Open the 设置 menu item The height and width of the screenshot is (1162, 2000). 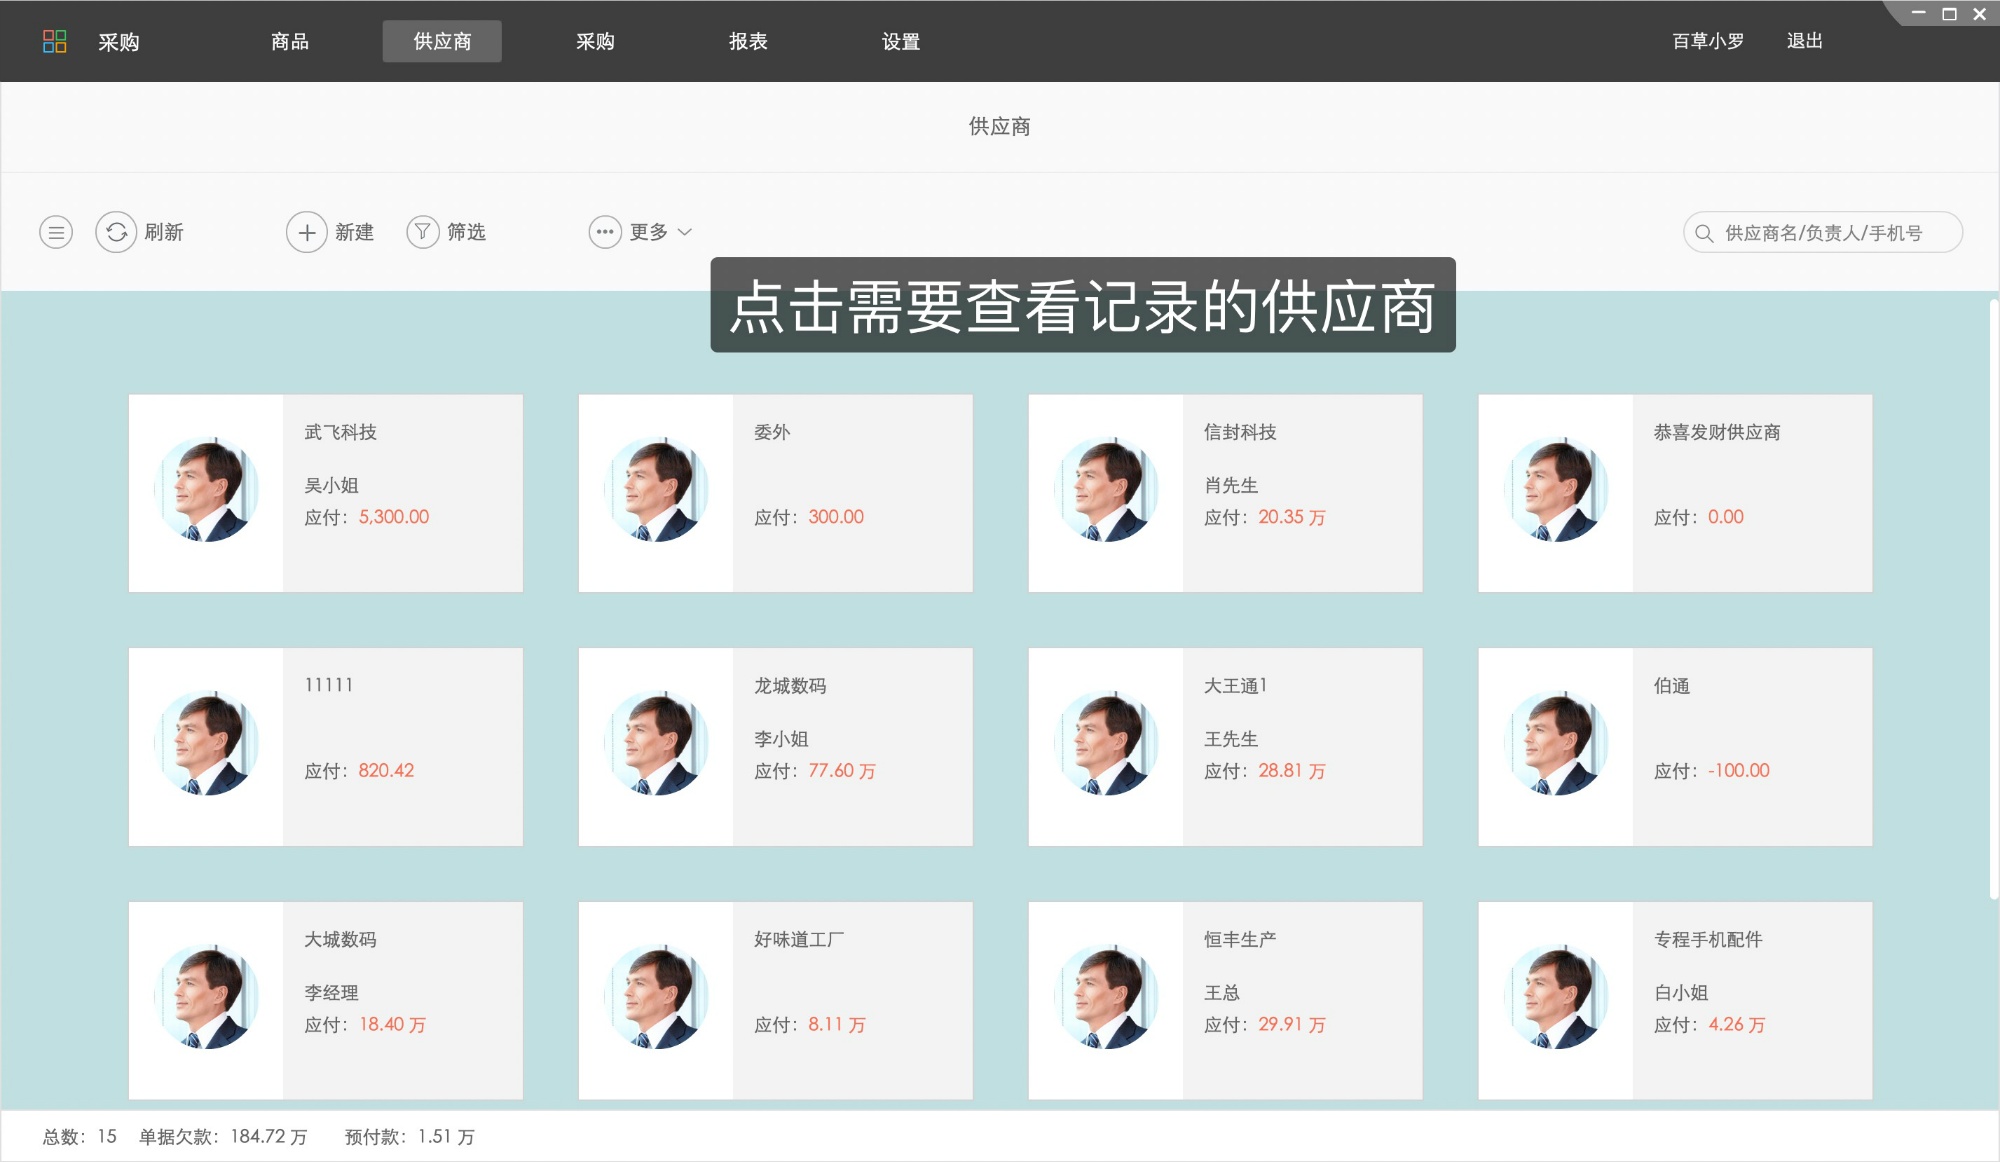[901, 41]
